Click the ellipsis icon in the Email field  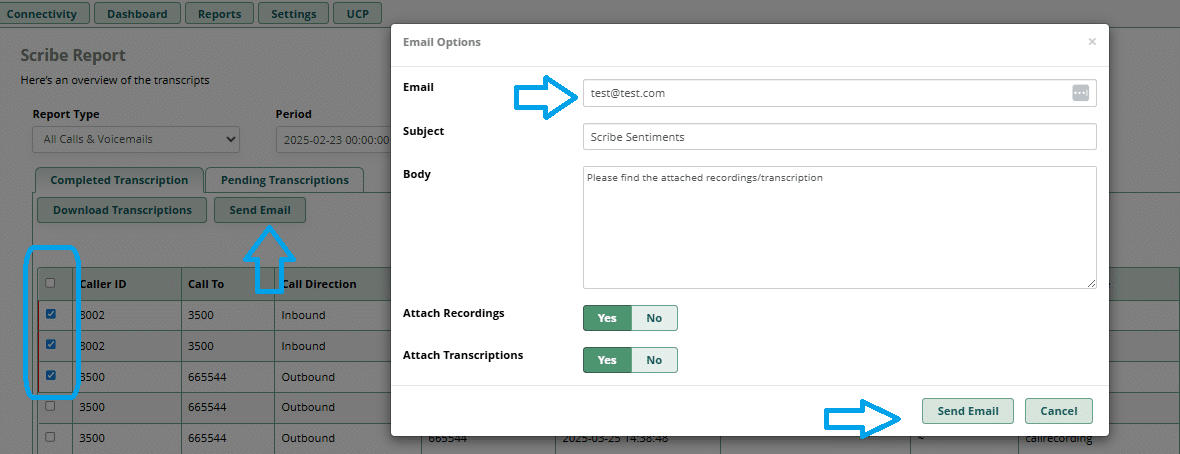coord(1080,93)
